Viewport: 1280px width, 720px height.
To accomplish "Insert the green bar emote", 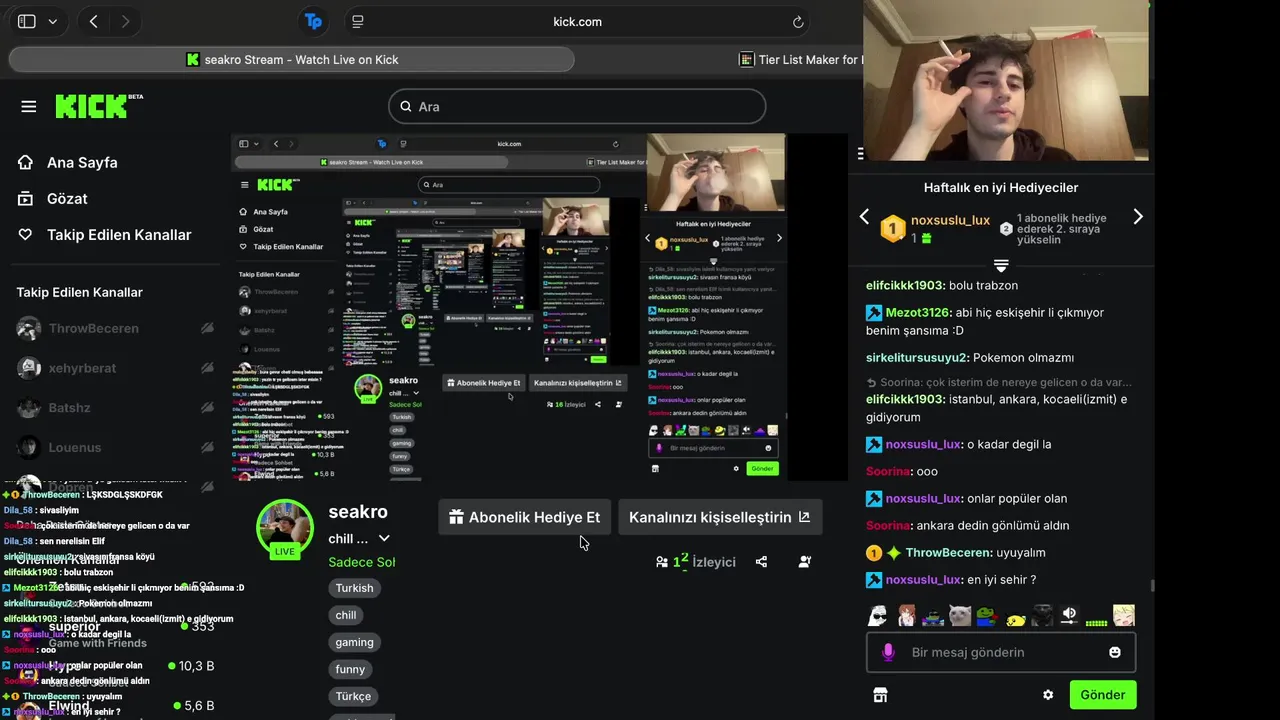I will (x=1096, y=622).
